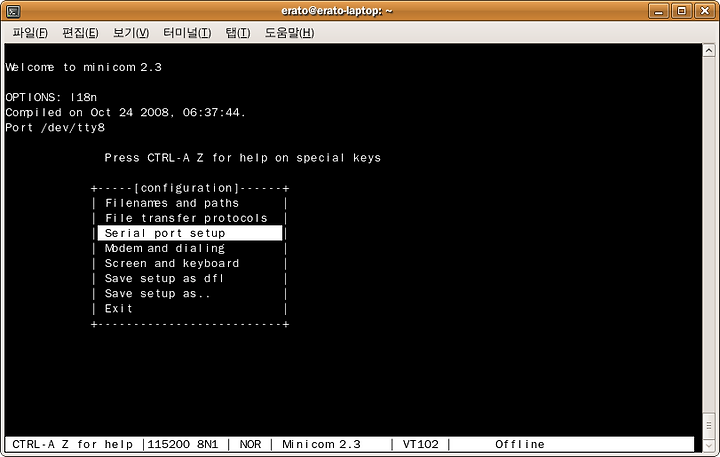Click the scrollbar down arrow

point(709,445)
